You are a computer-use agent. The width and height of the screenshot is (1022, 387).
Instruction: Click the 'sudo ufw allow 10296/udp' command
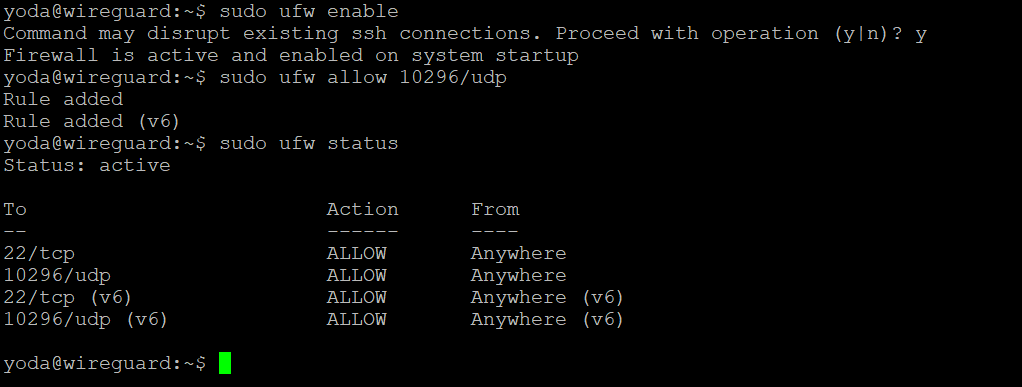click(363, 78)
